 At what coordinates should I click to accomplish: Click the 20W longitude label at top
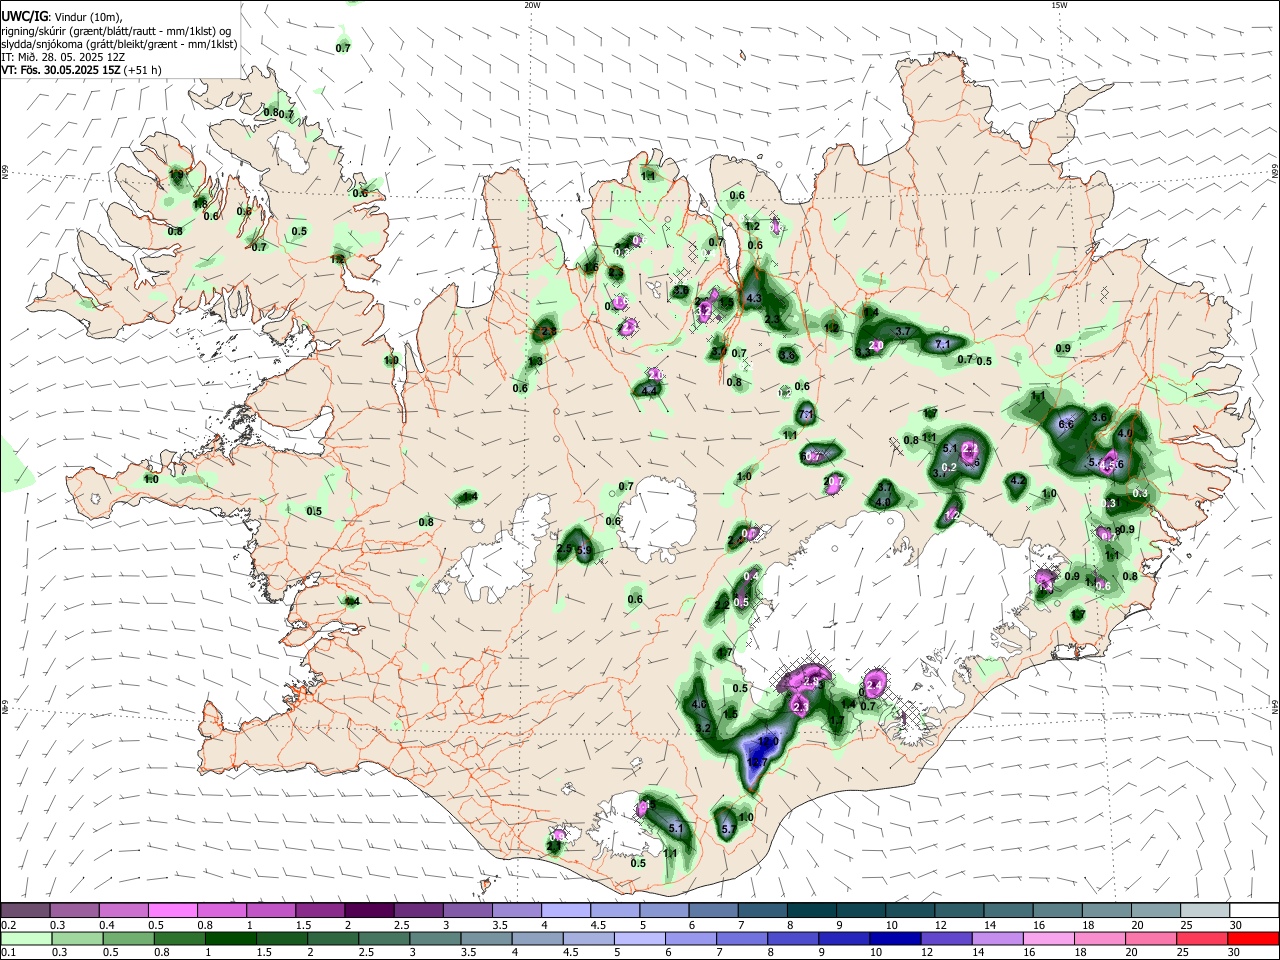(x=532, y=5)
